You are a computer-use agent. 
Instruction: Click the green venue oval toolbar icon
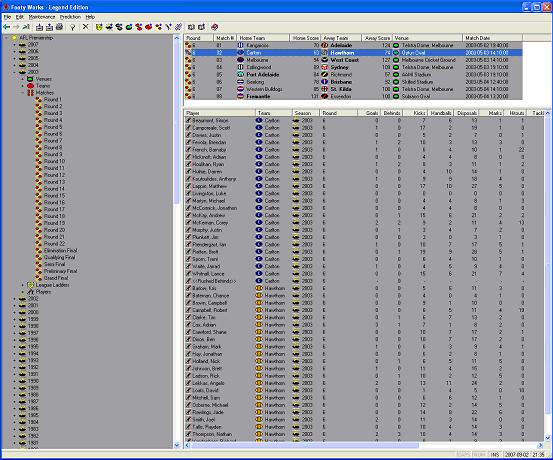(129, 27)
